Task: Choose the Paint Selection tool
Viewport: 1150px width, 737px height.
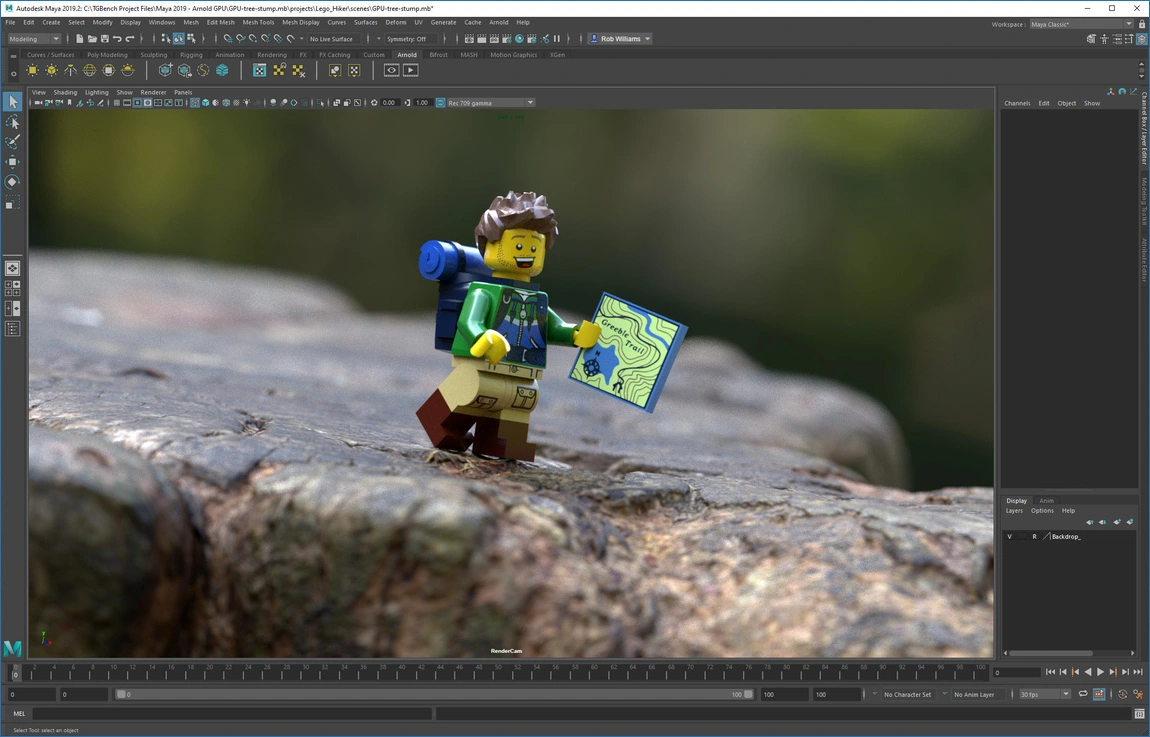Action: 12,142
